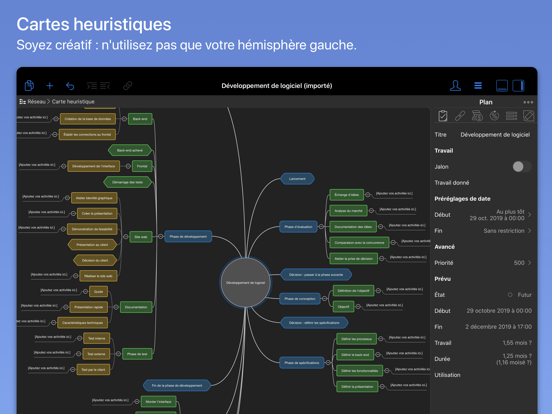Select the 'Phase de développement' node

coord(188,237)
